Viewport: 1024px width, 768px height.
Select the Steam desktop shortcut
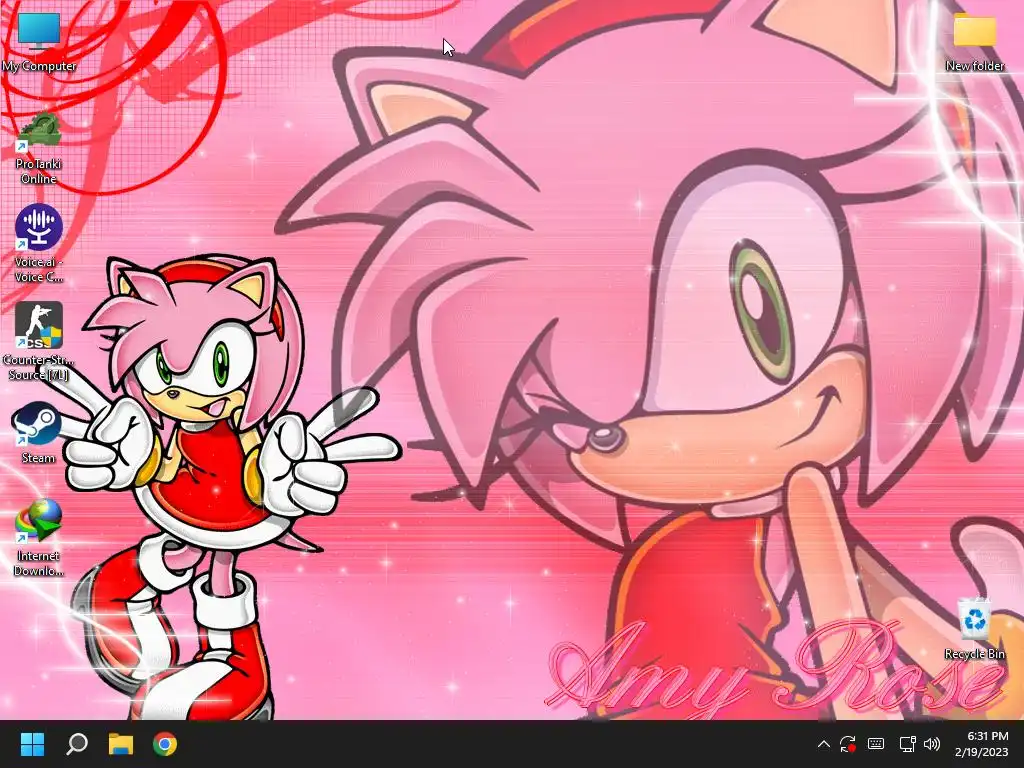[38, 433]
